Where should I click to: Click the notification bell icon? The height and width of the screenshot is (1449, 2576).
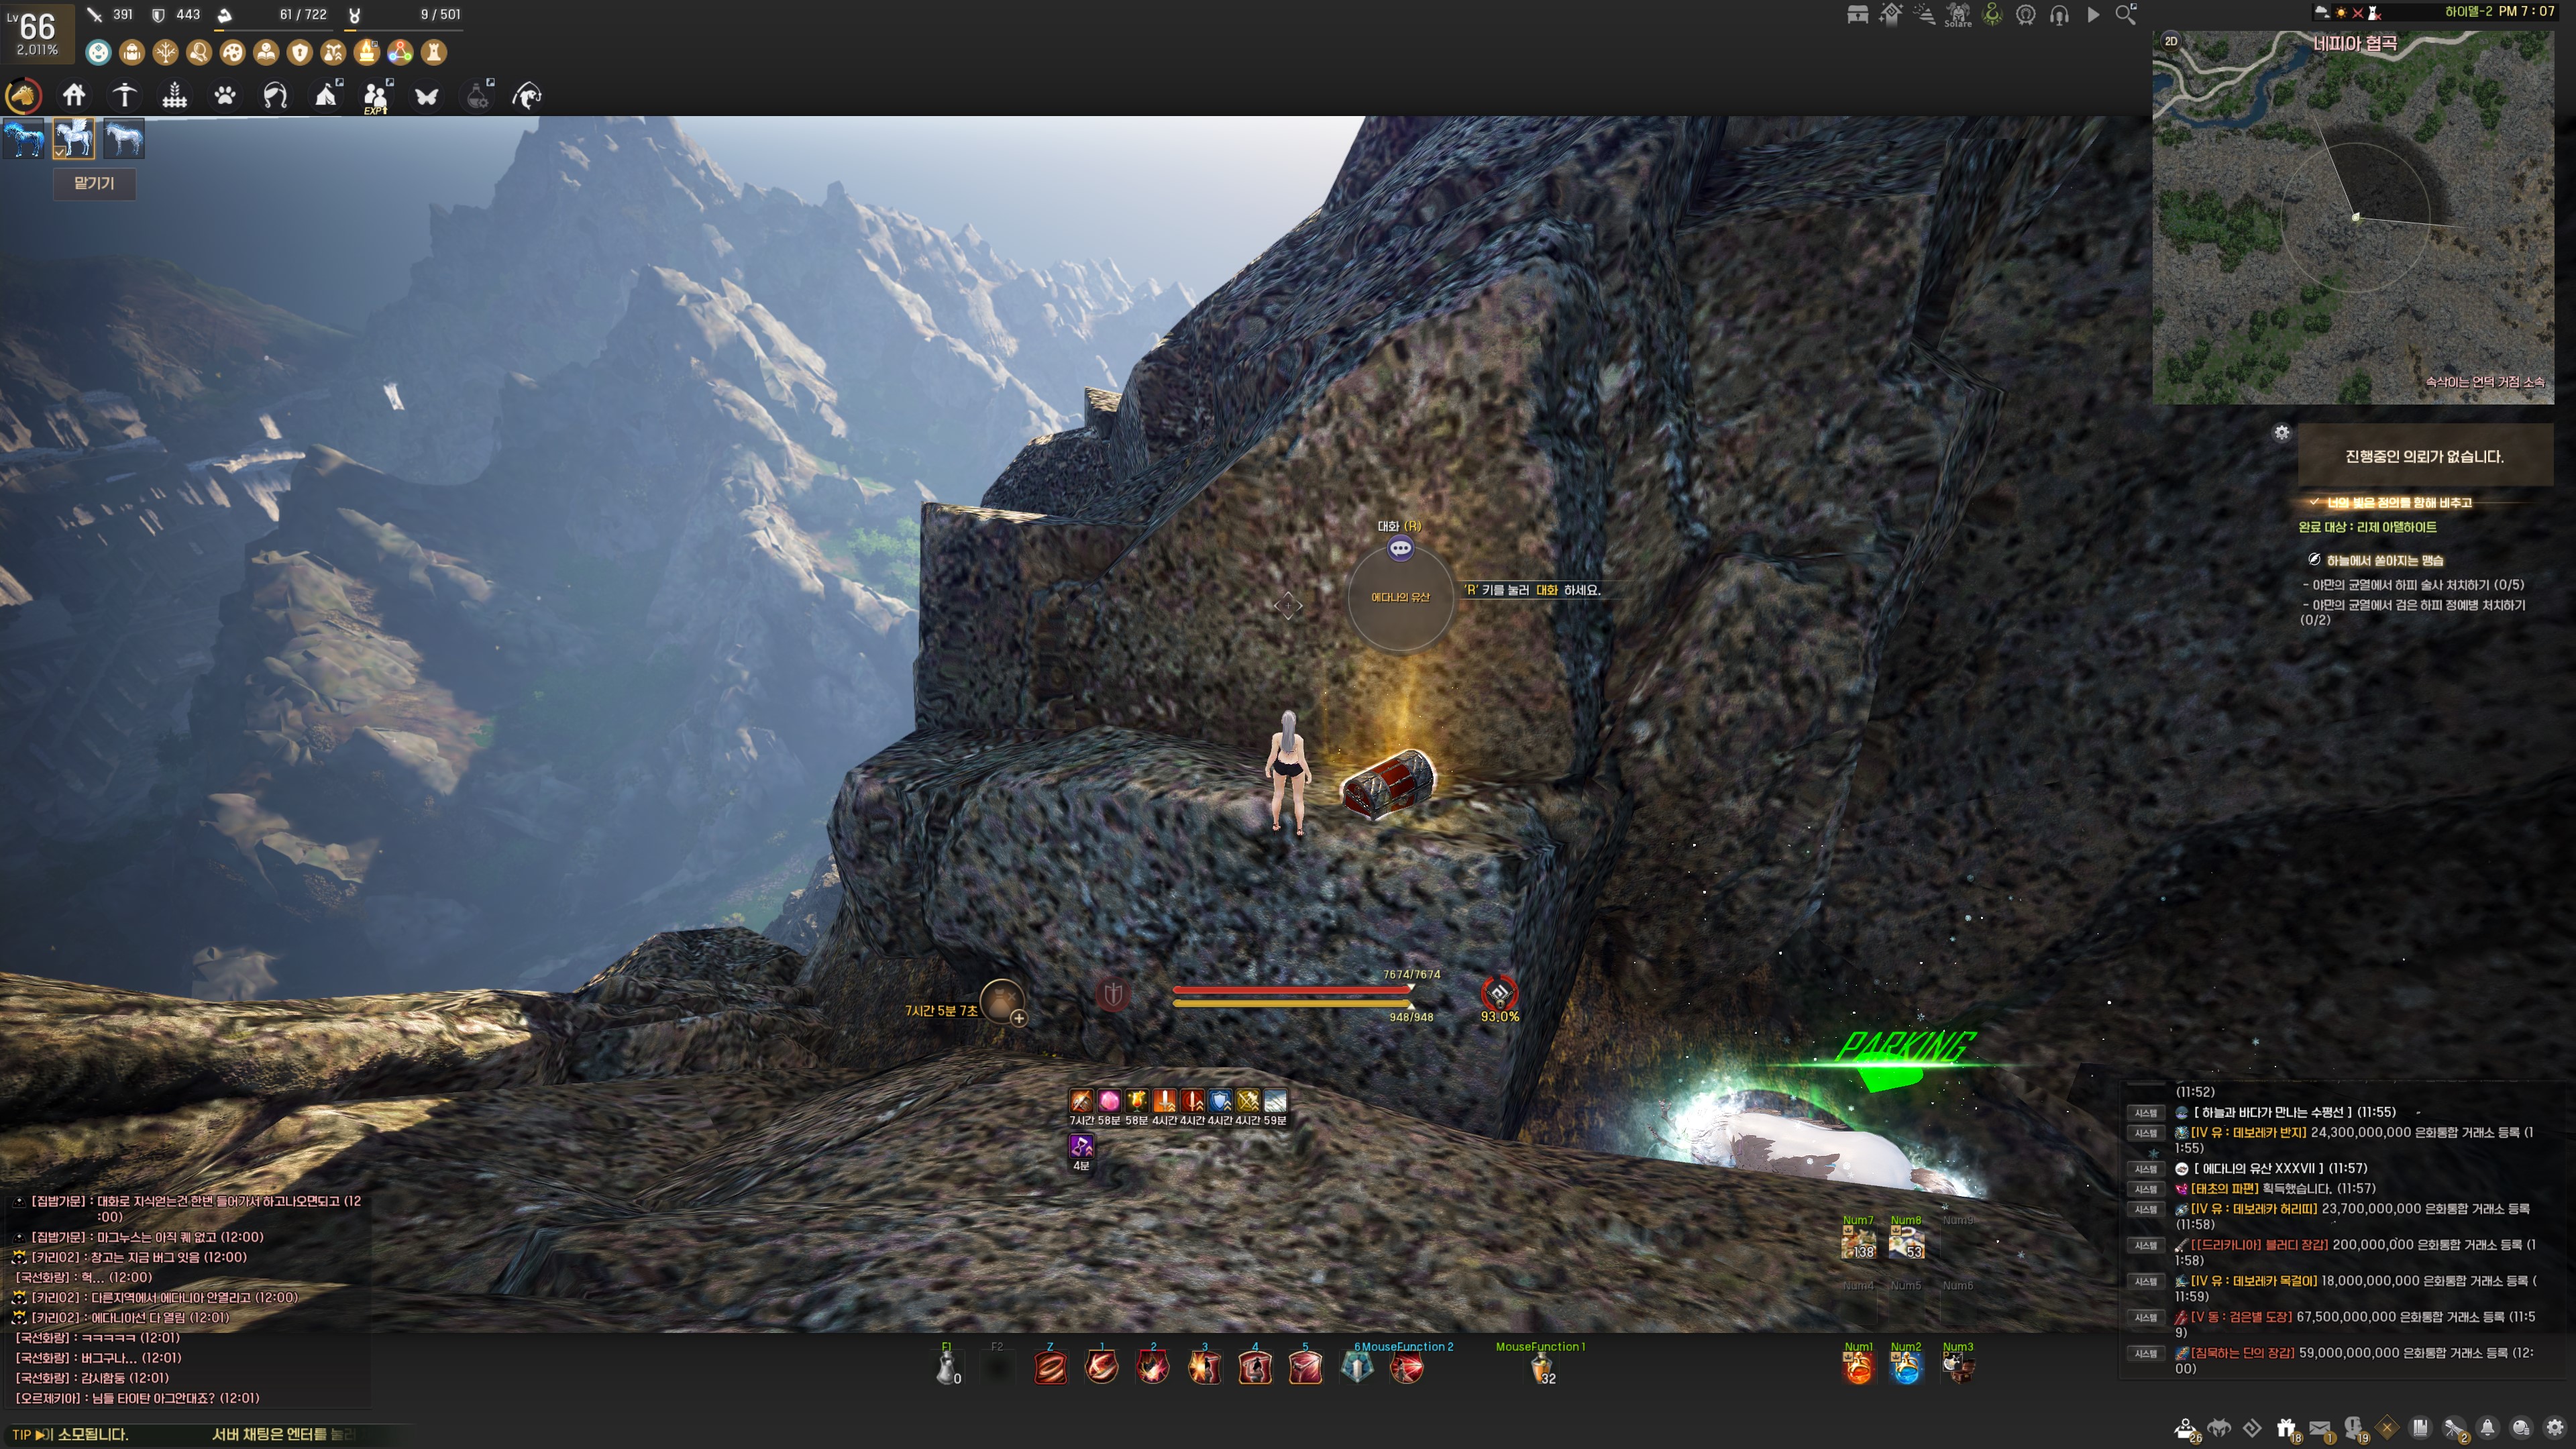pos(2488,1428)
